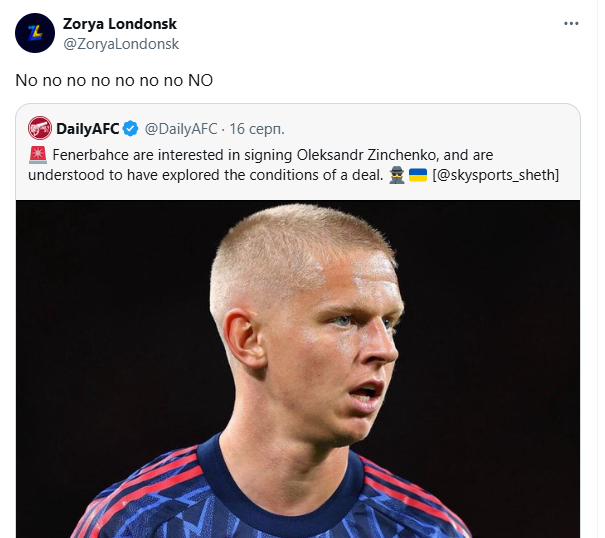This screenshot has width=605, height=538.
Task: Open the DailyAFC account name
Action: tap(88, 129)
